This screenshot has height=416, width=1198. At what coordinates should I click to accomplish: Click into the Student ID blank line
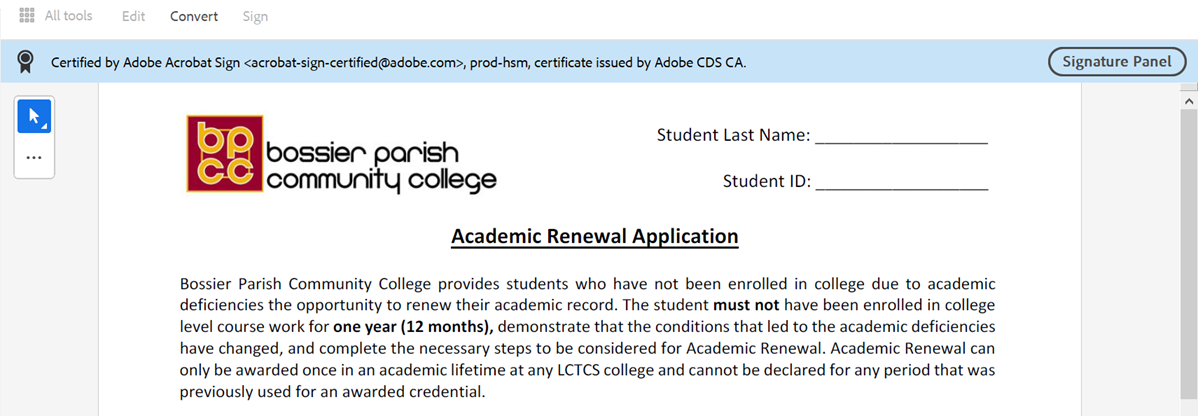point(901,182)
